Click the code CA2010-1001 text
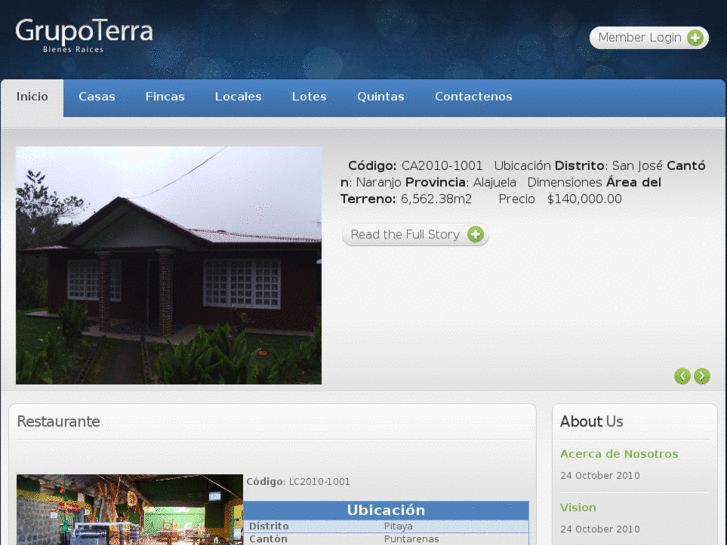Image resolution: width=727 pixels, height=545 pixels. pyautogui.click(x=442, y=166)
